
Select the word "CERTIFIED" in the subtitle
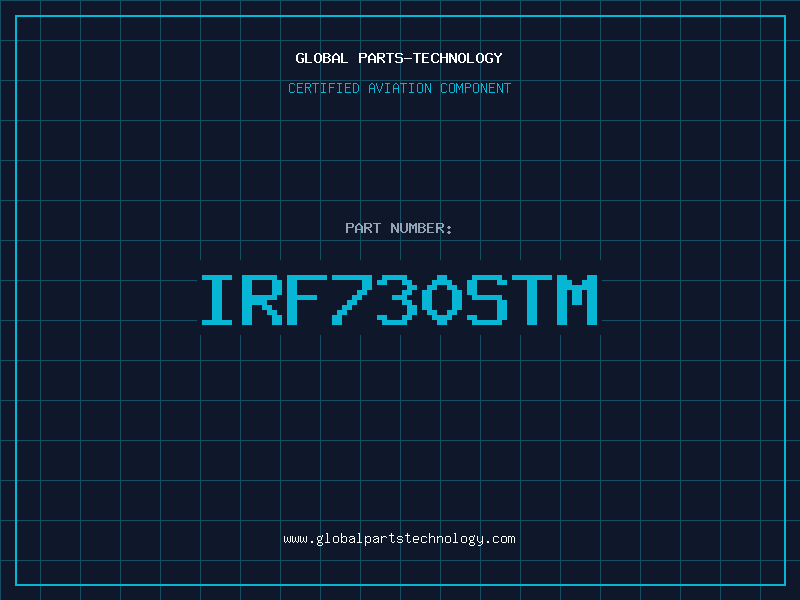324,88
